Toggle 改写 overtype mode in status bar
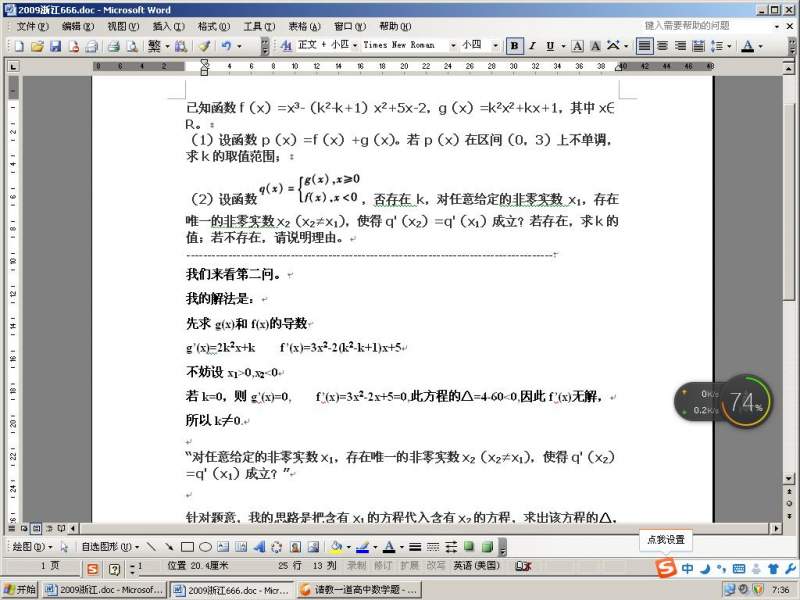Image resolution: width=800 pixels, height=600 pixels. pyautogui.click(x=436, y=566)
